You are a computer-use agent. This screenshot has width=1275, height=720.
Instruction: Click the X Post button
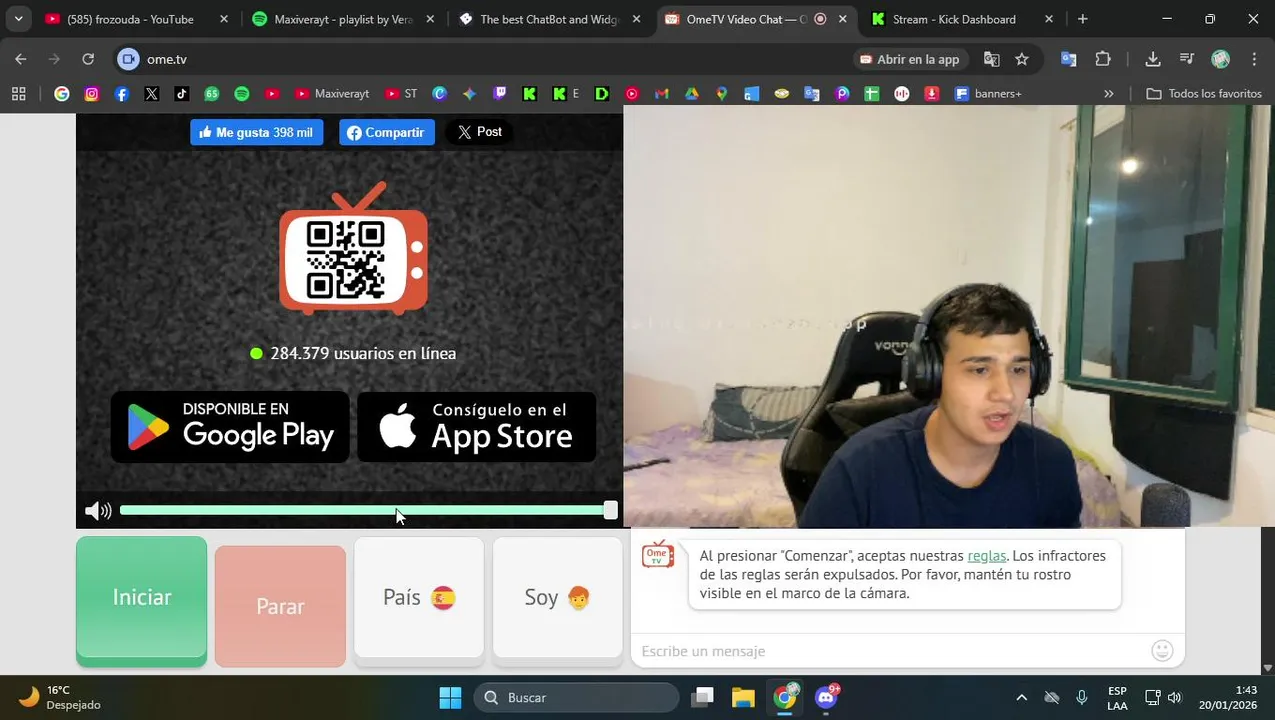point(479,132)
